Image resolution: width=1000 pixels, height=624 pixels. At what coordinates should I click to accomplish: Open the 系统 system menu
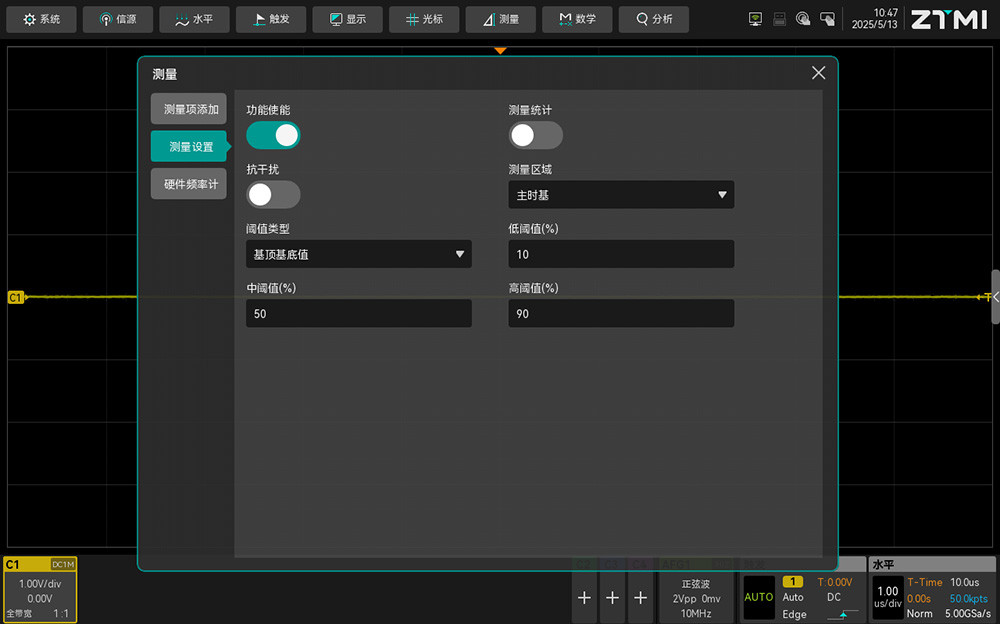click(x=41, y=19)
